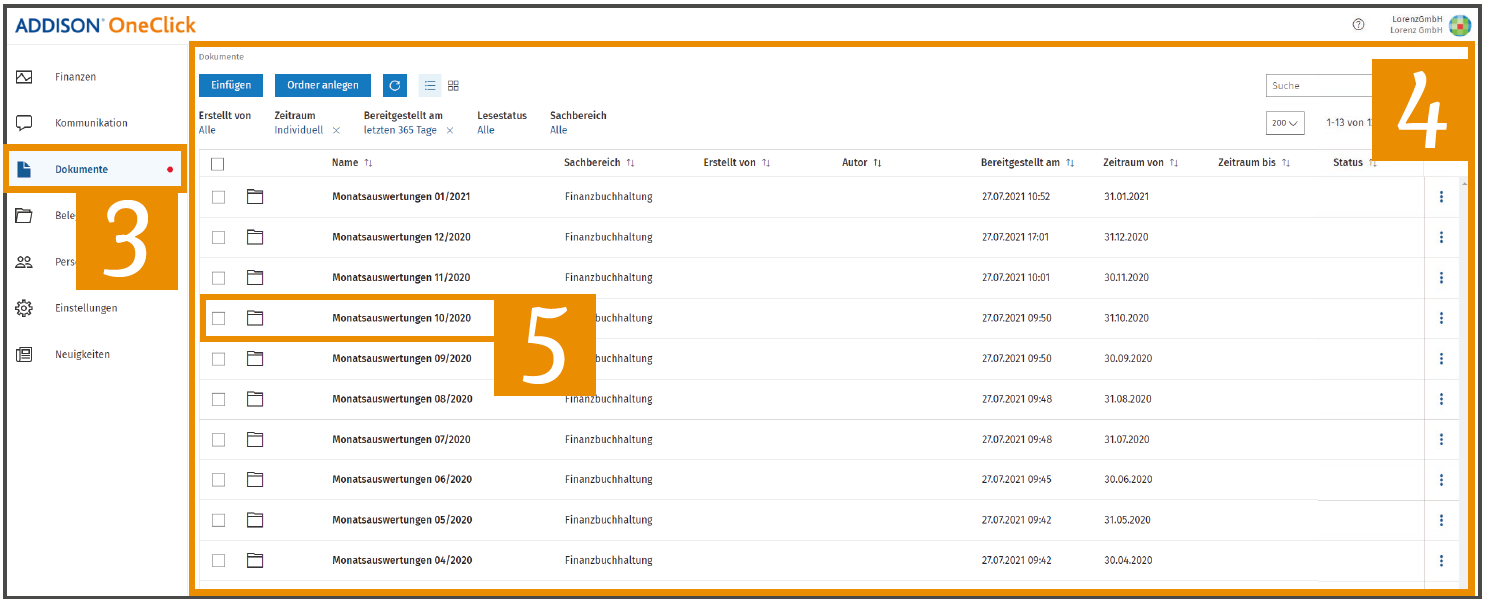Open more options for Monatsauswertungen 07/2020
Viewport: 1487px width, 599px height.
[x=1441, y=439]
